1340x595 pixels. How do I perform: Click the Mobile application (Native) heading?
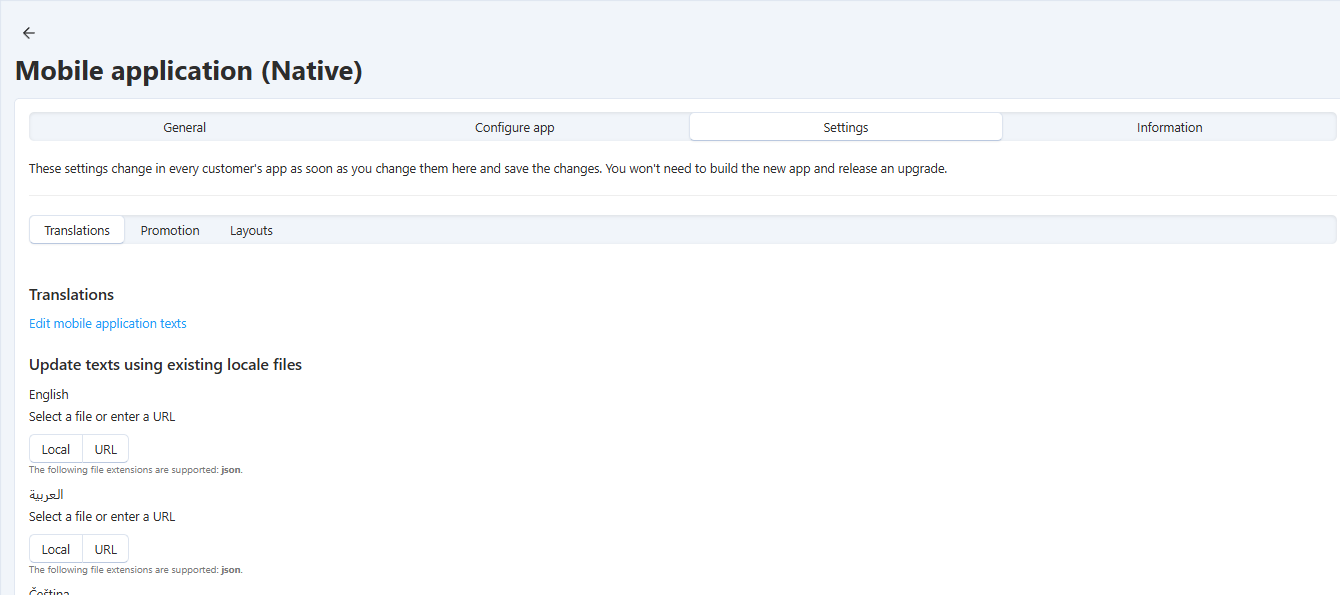(x=189, y=71)
